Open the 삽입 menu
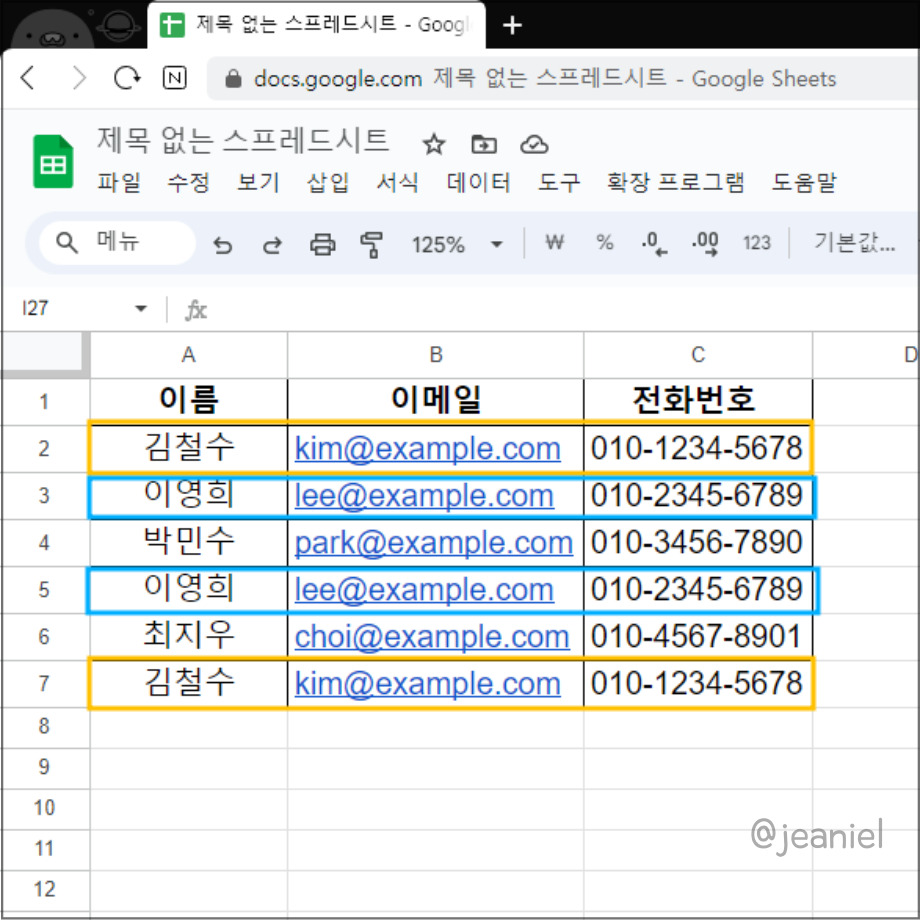Viewport: 920px width, 920px height. pyautogui.click(x=324, y=183)
